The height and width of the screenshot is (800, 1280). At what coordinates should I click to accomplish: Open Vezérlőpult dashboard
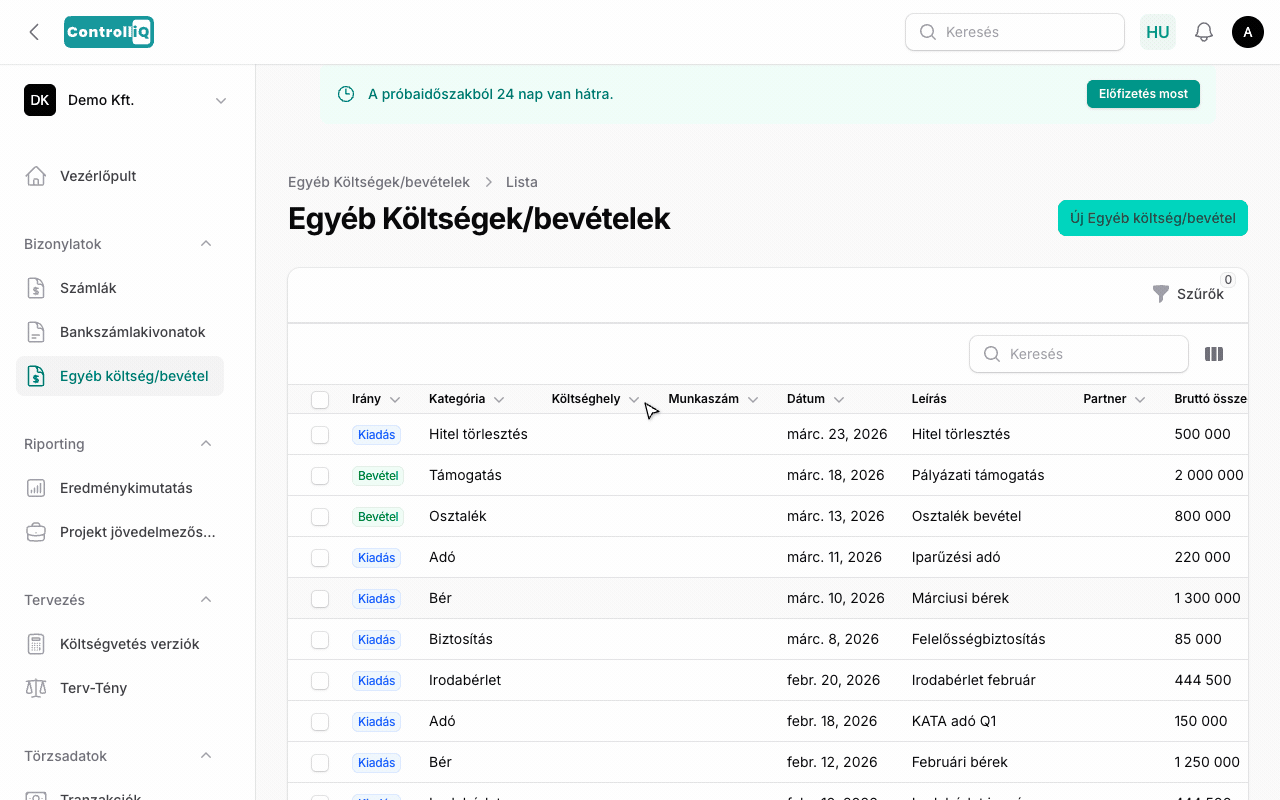(120, 176)
